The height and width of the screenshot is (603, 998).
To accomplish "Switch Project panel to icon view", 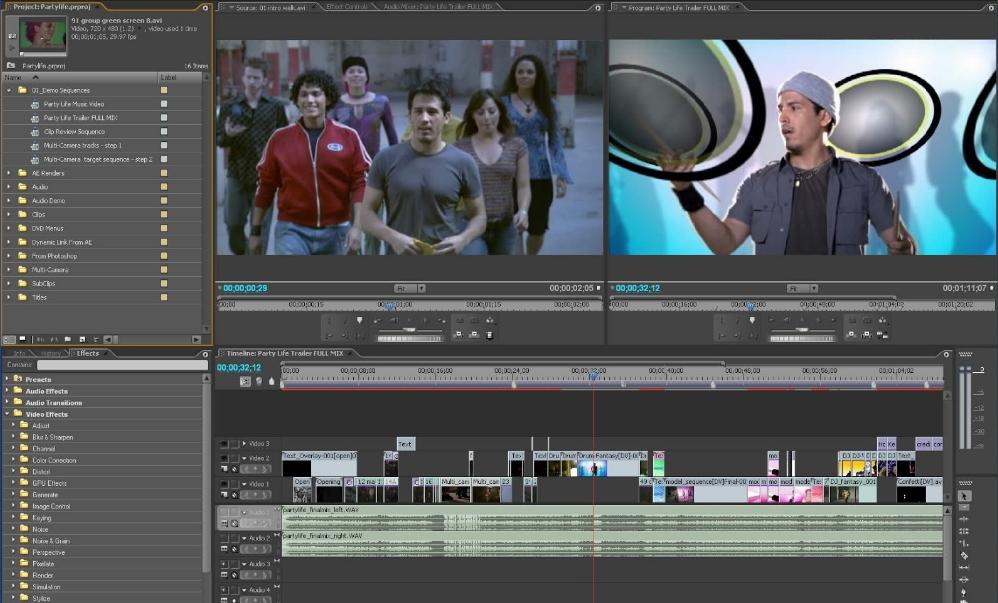I will 22,339.
